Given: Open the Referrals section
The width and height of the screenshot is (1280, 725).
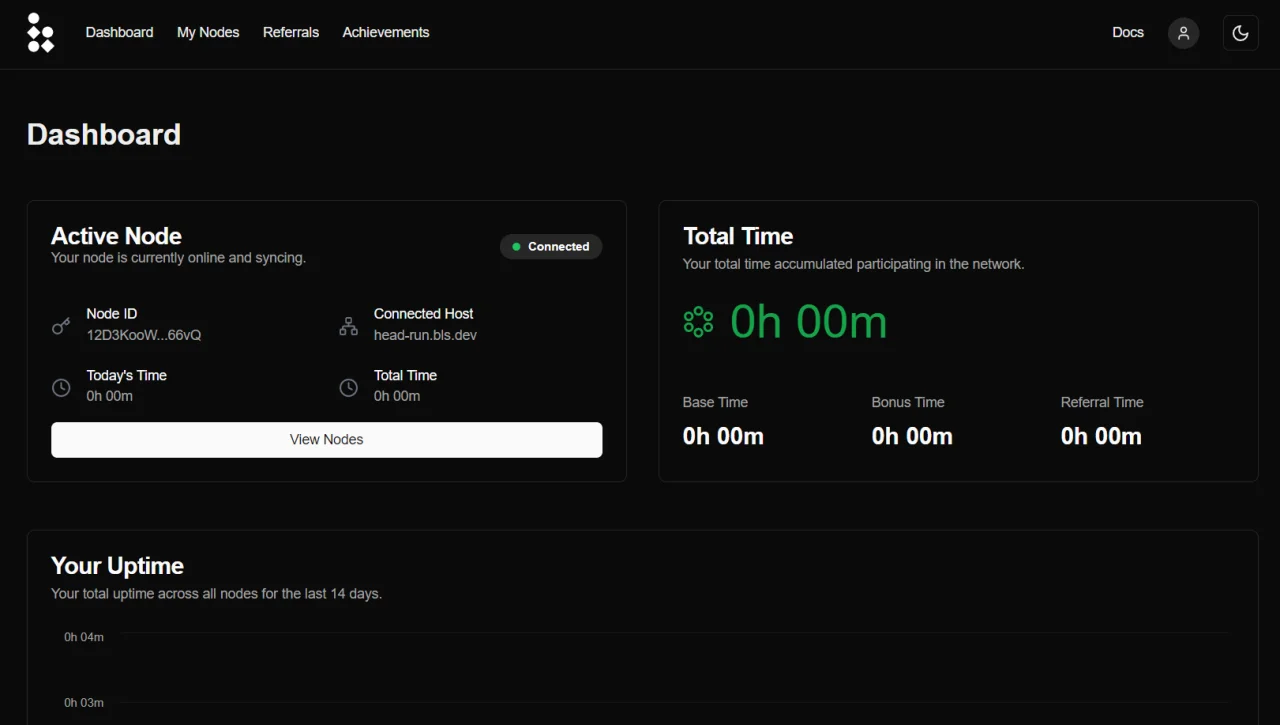Looking at the screenshot, I should point(291,32).
